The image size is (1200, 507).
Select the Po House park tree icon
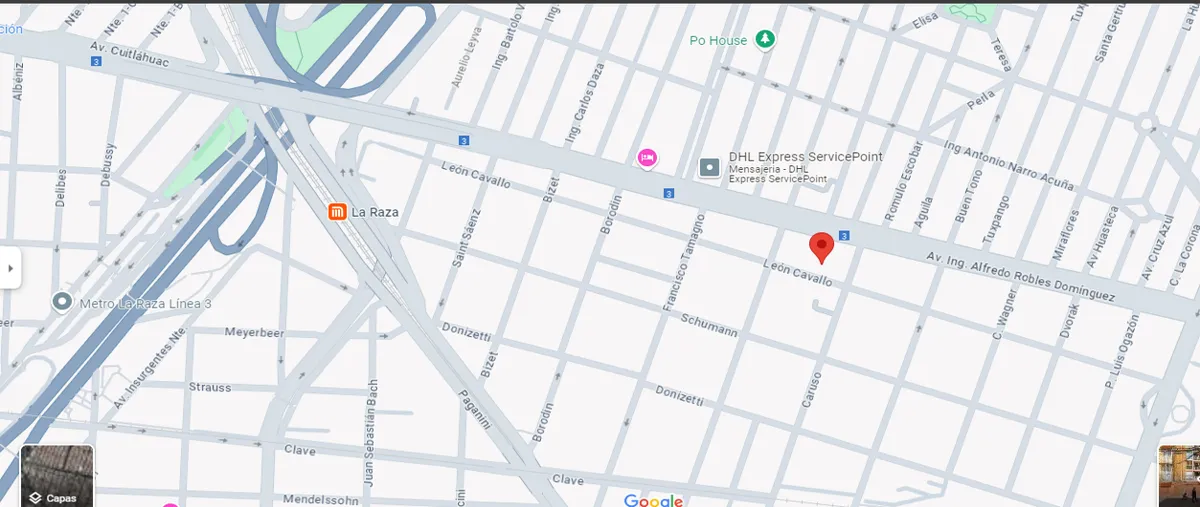coord(765,39)
